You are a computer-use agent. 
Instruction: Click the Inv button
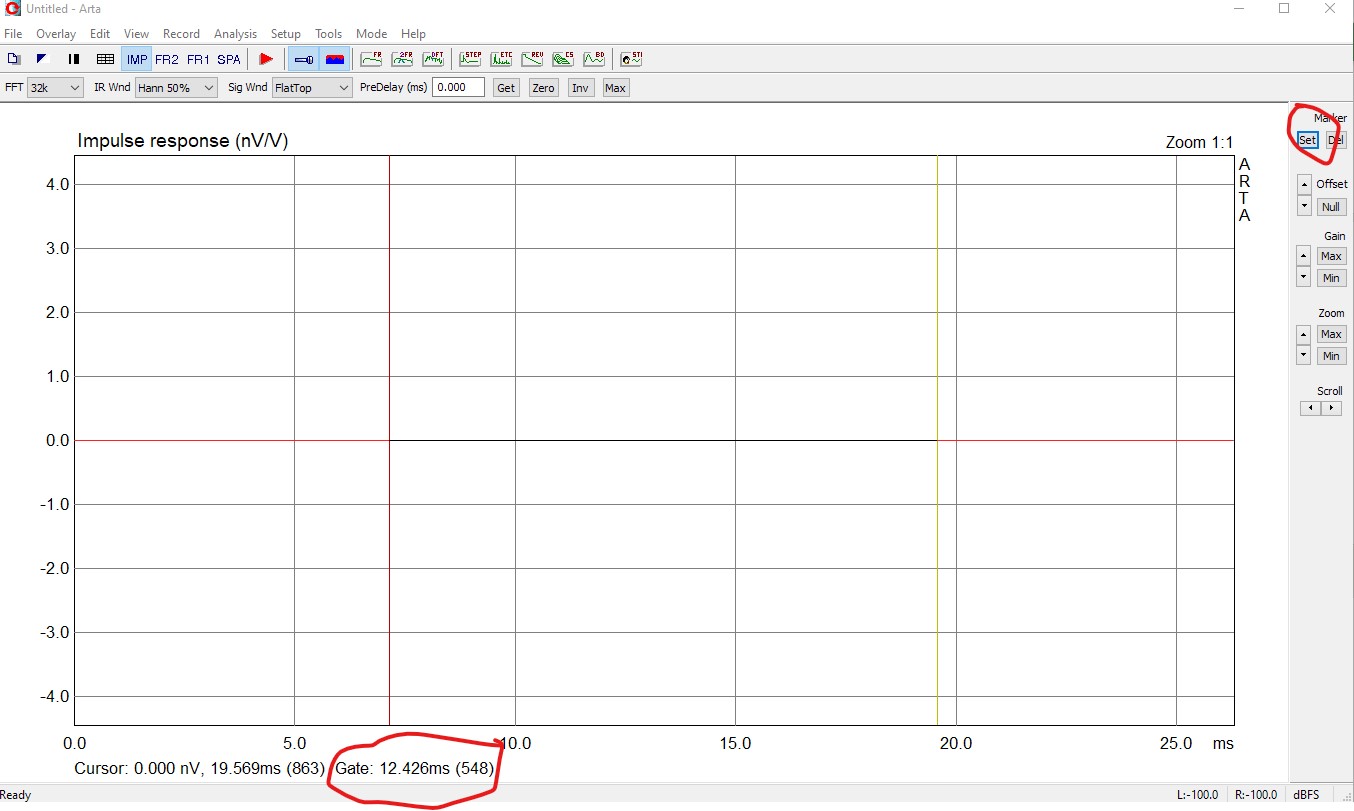tap(580, 88)
